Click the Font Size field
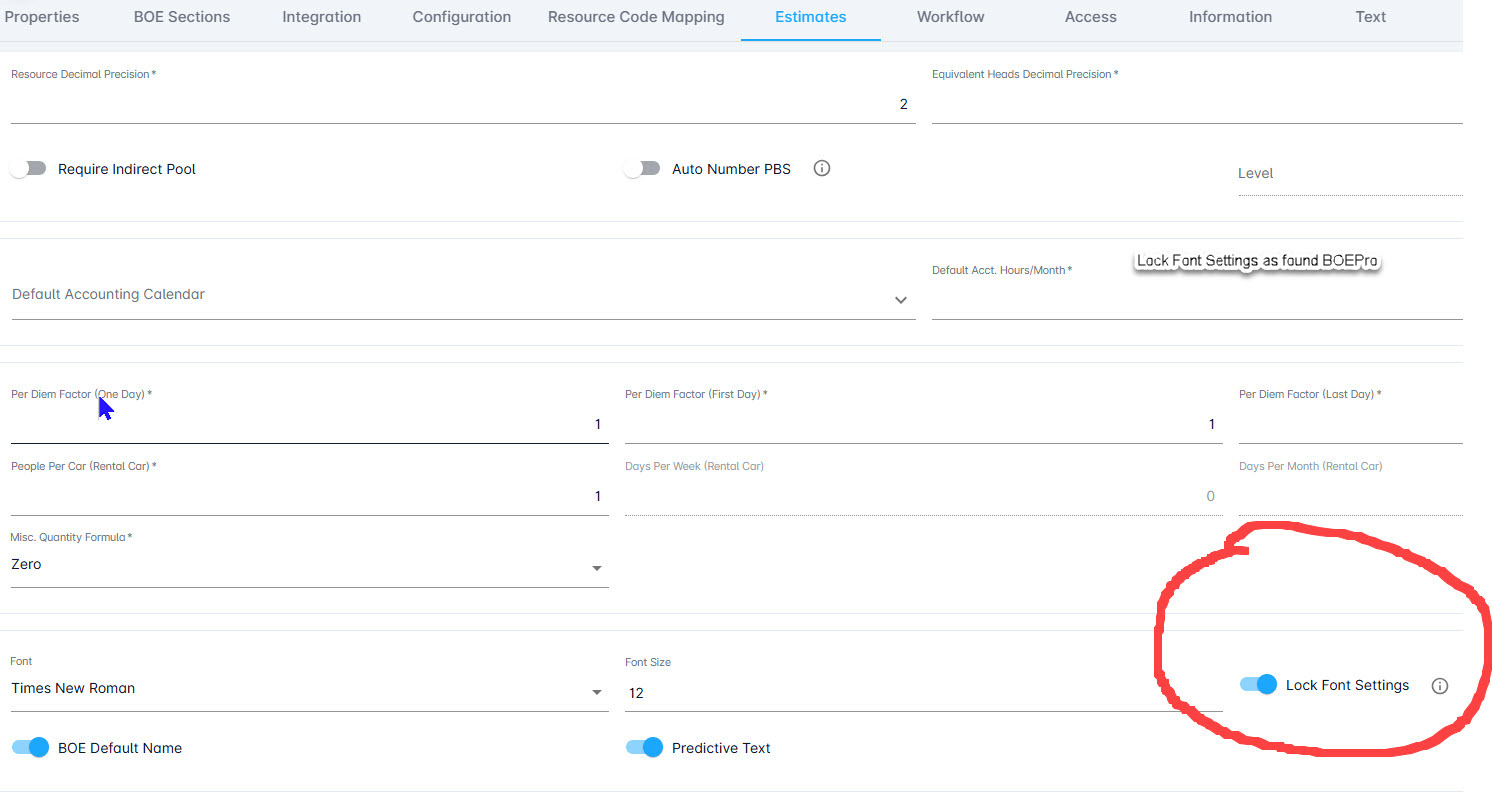 pos(923,692)
